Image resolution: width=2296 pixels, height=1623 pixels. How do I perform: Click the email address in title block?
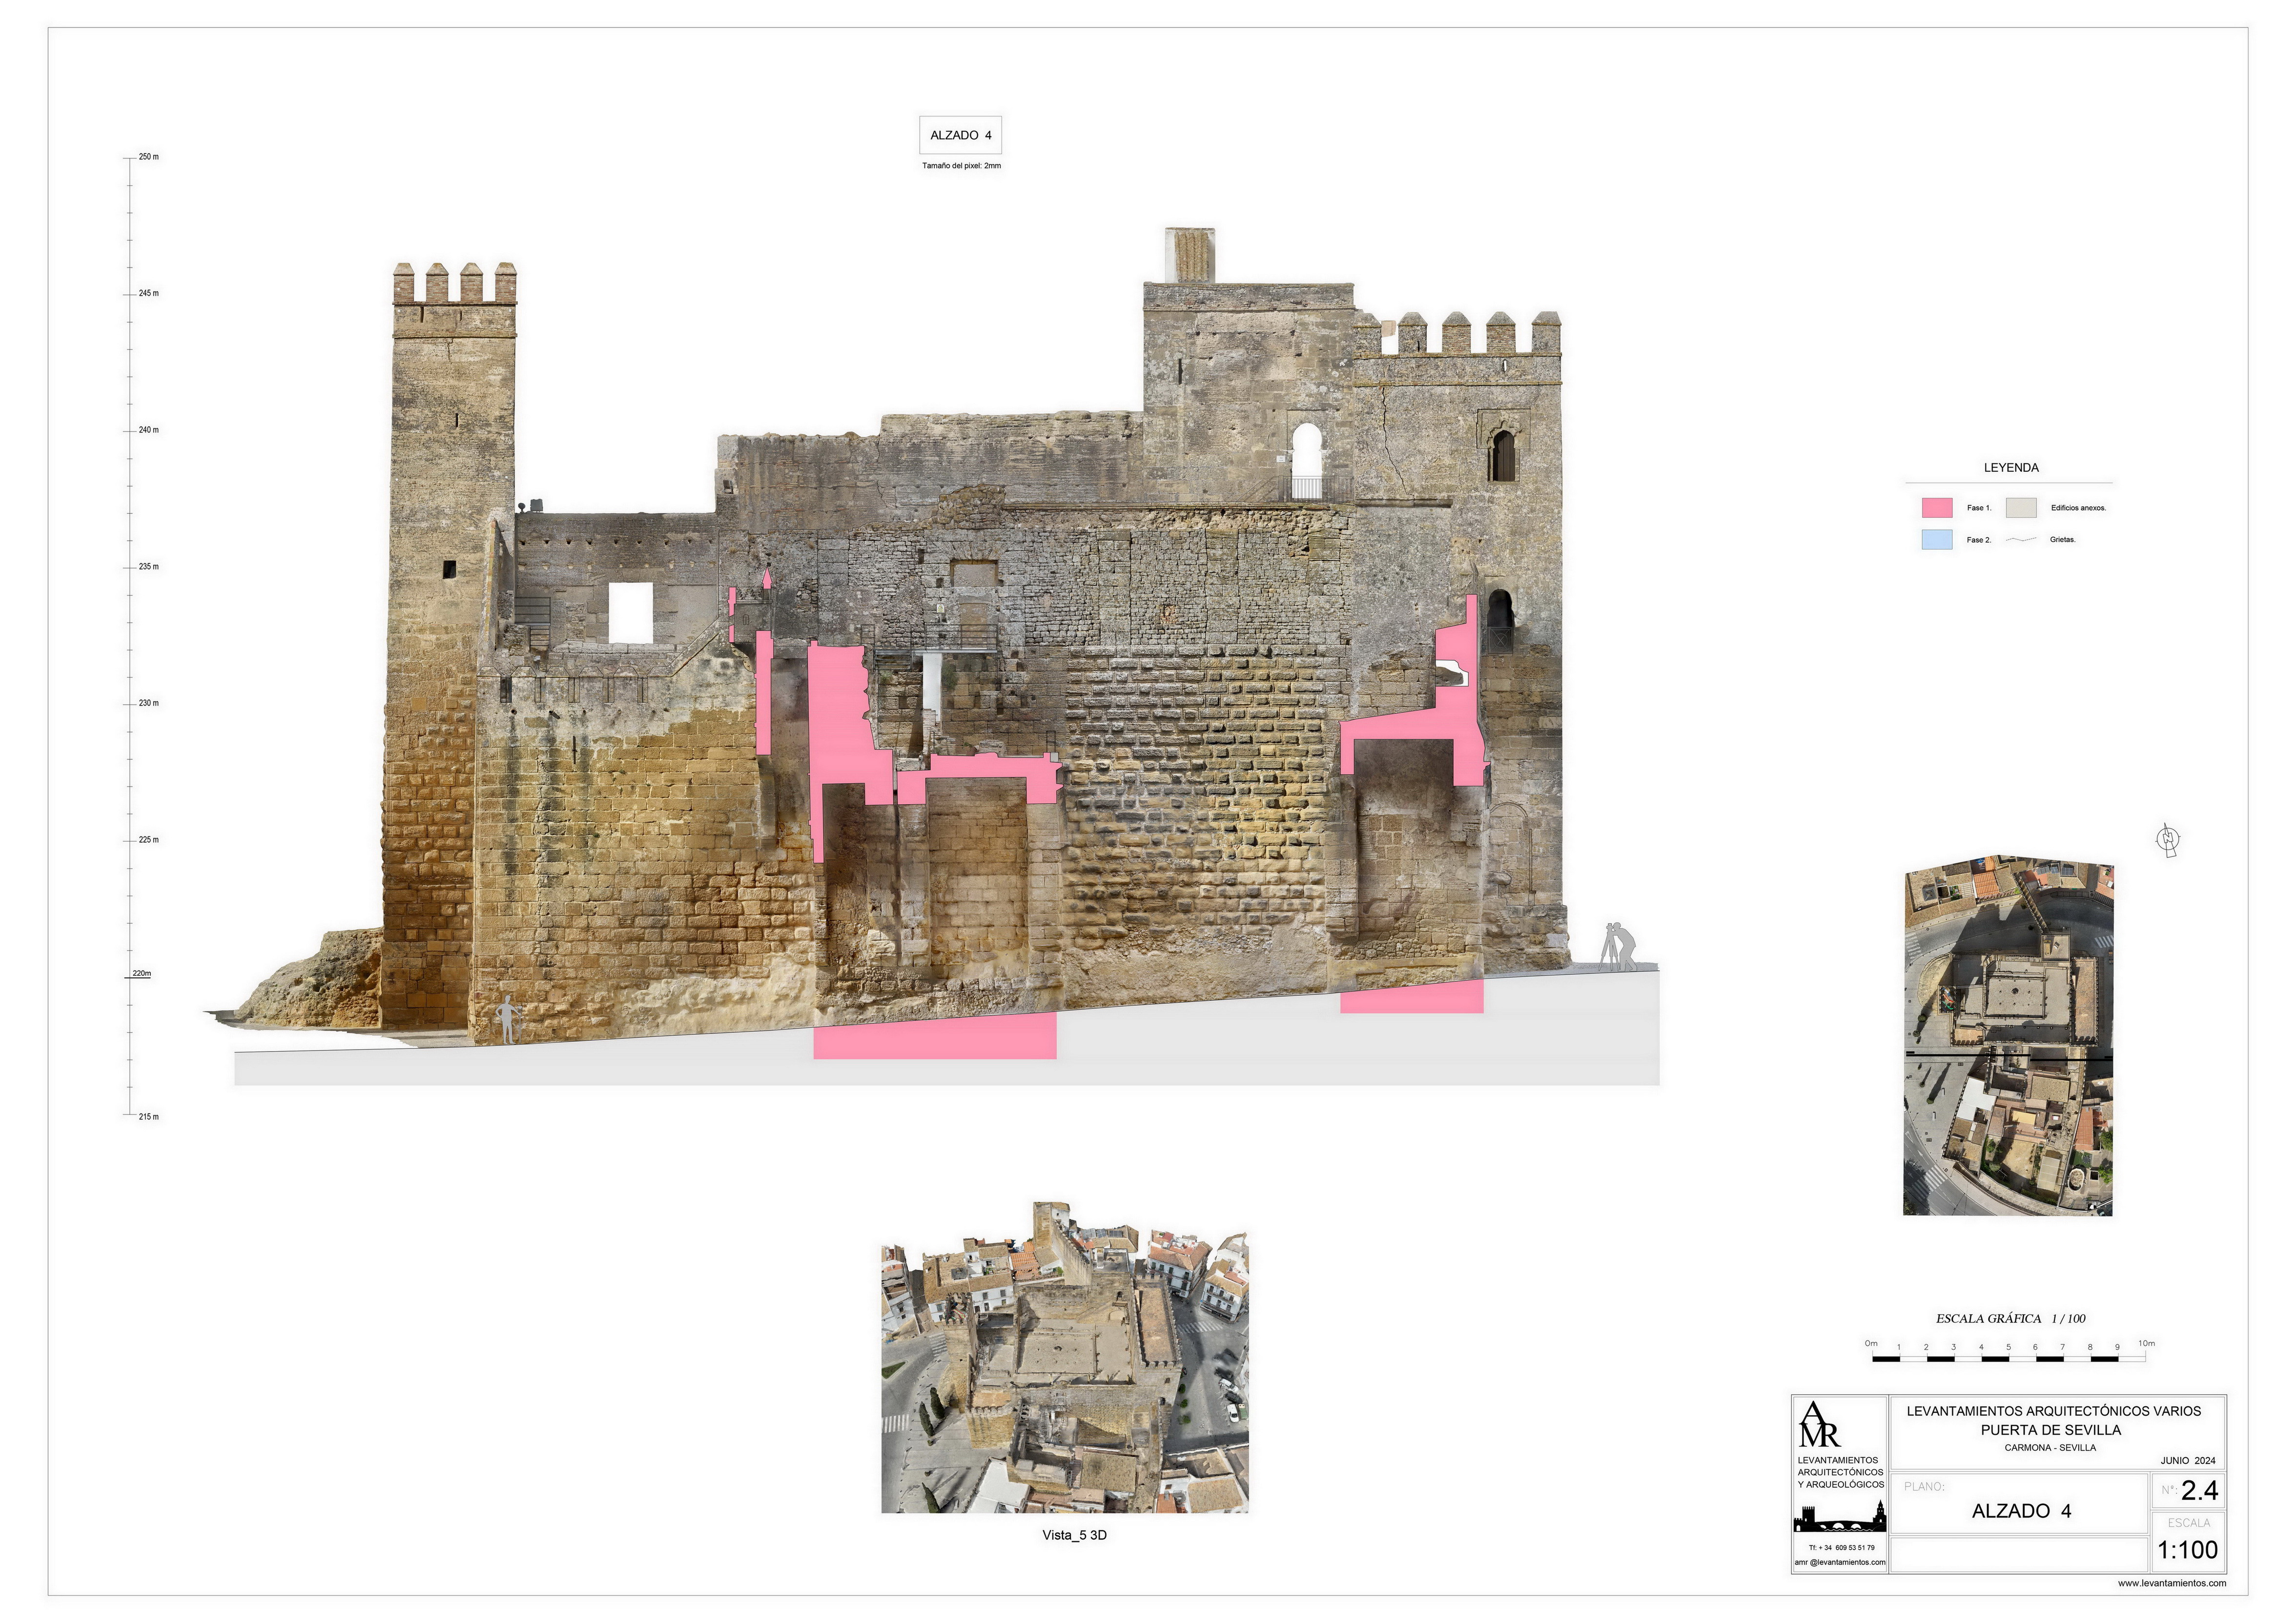point(1839,1562)
